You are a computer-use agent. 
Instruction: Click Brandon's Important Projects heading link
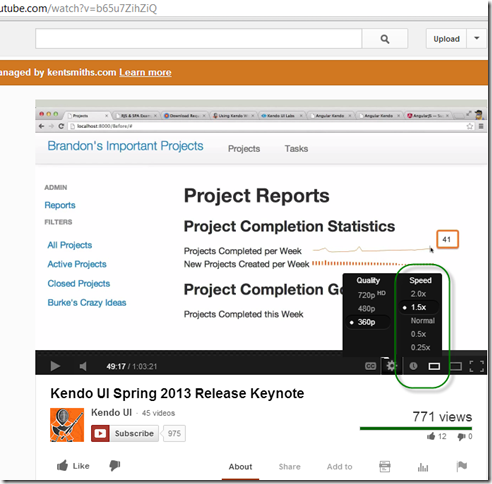[125, 146]
